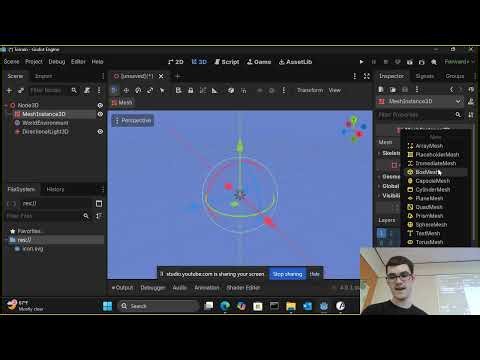
Task: Click the movie maker mode icon
Action: click(x=434, y=62)
